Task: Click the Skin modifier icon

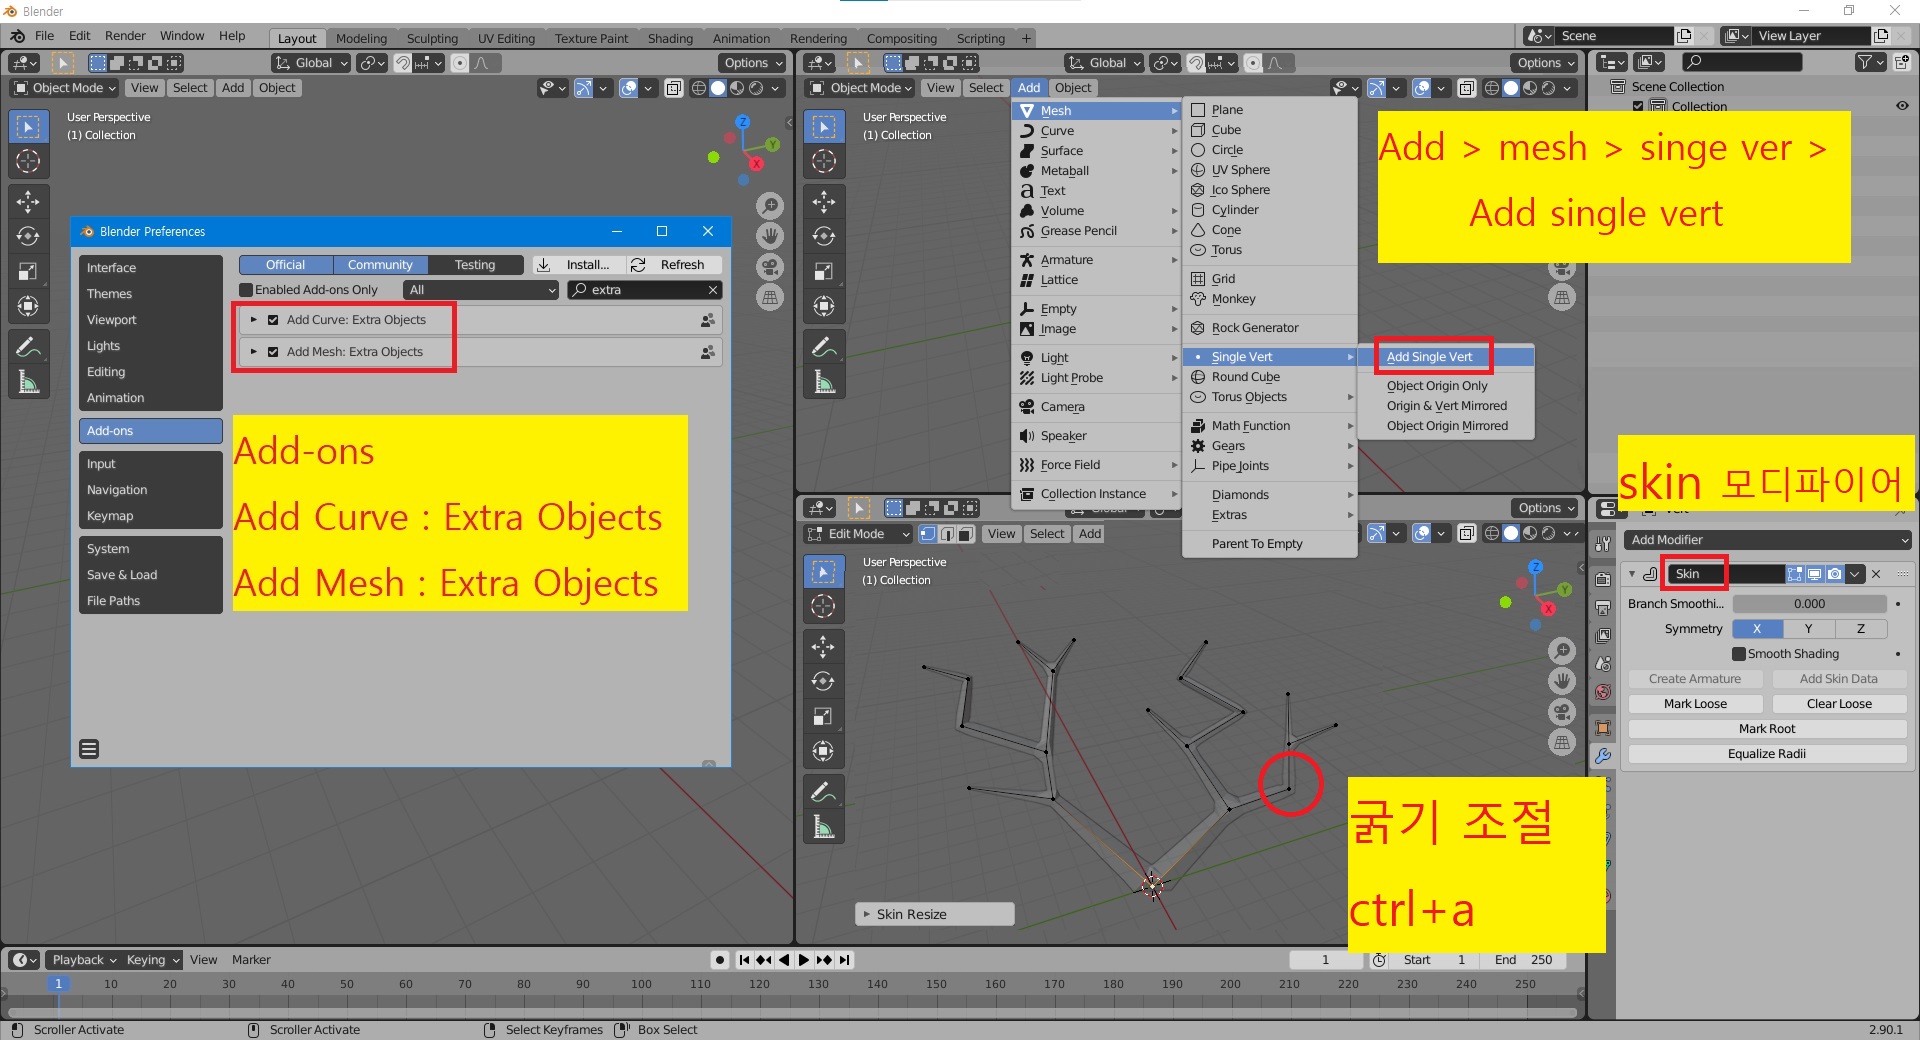Action: [1650, 574]
